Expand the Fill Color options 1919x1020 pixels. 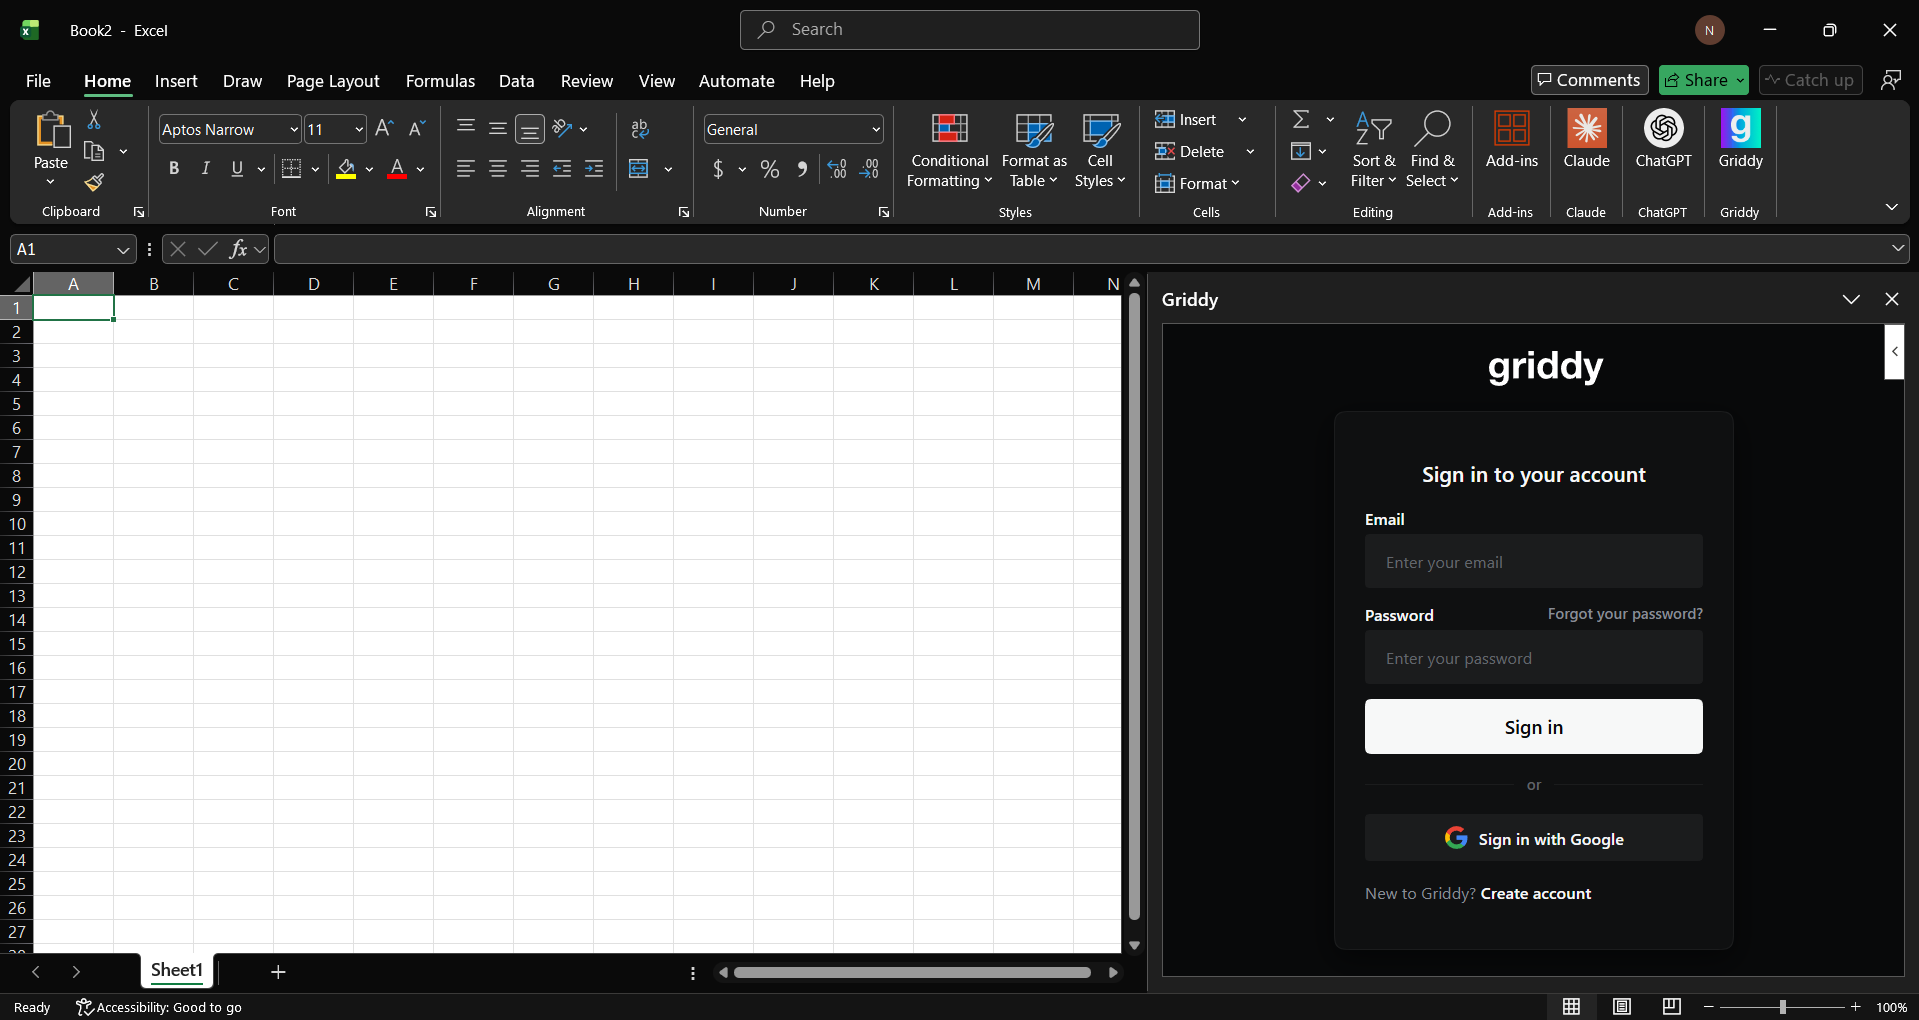click(368, 169)
